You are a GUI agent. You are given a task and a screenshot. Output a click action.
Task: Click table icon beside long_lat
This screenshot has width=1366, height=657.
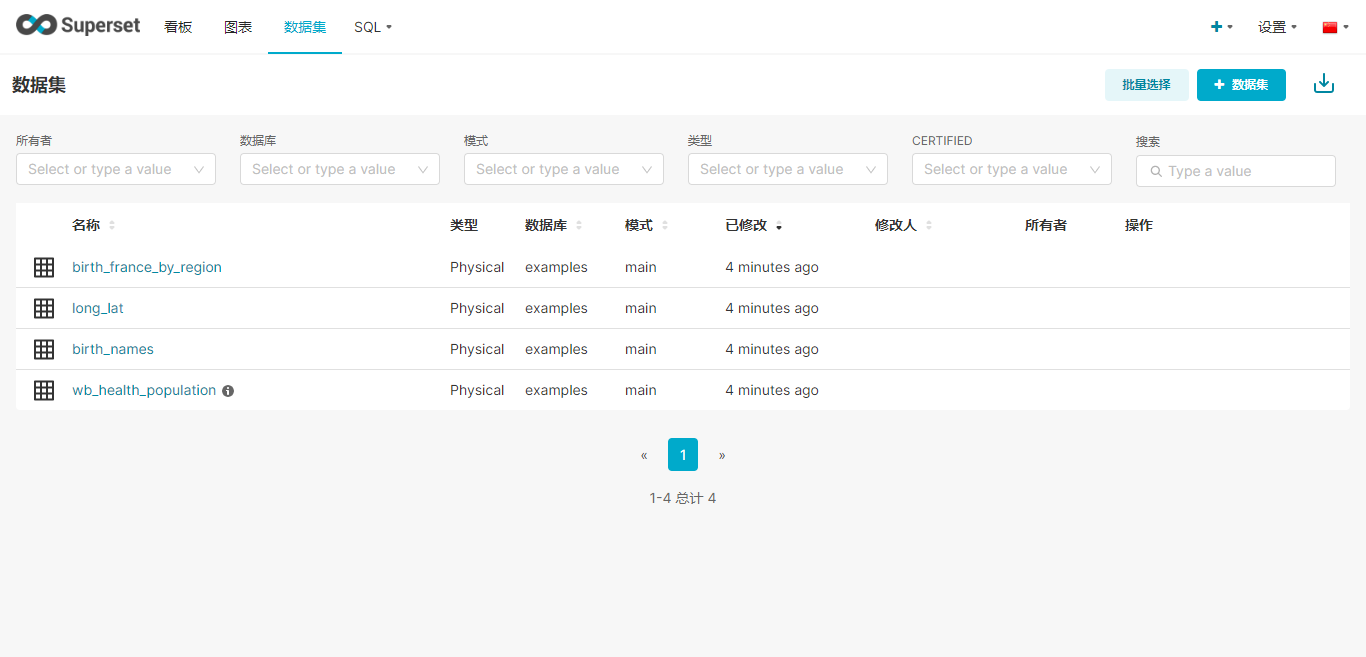[x=44, y=308]
